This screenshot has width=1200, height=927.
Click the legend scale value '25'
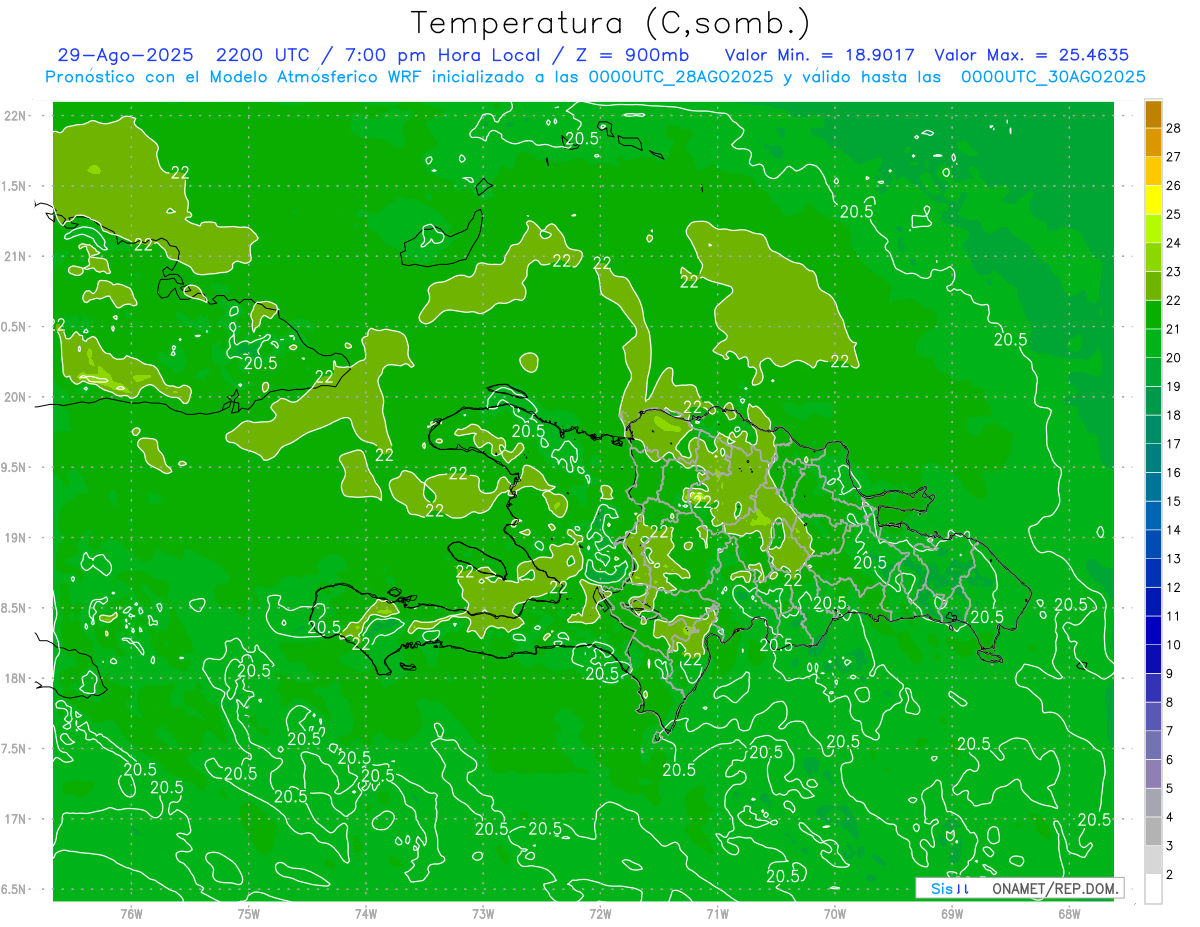[x=1174, y=214]
